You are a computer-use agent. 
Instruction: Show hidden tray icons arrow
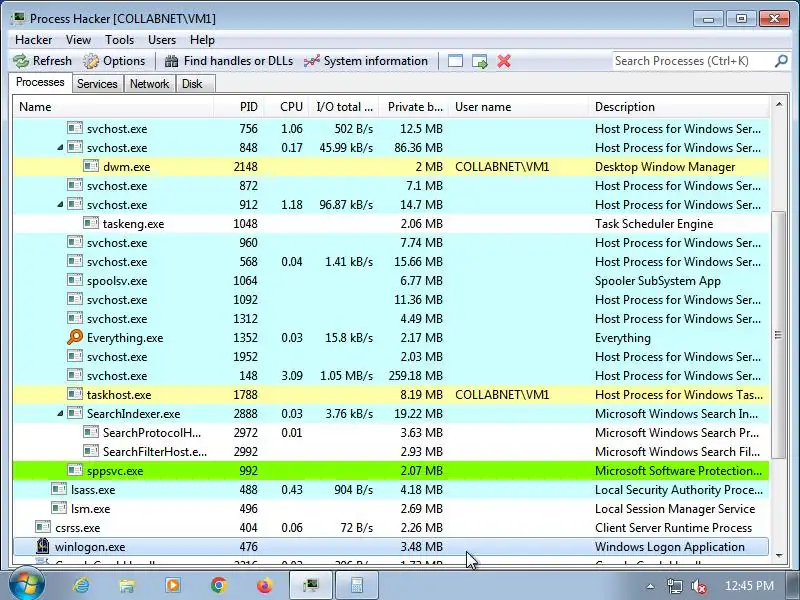(x=650, y=586)
